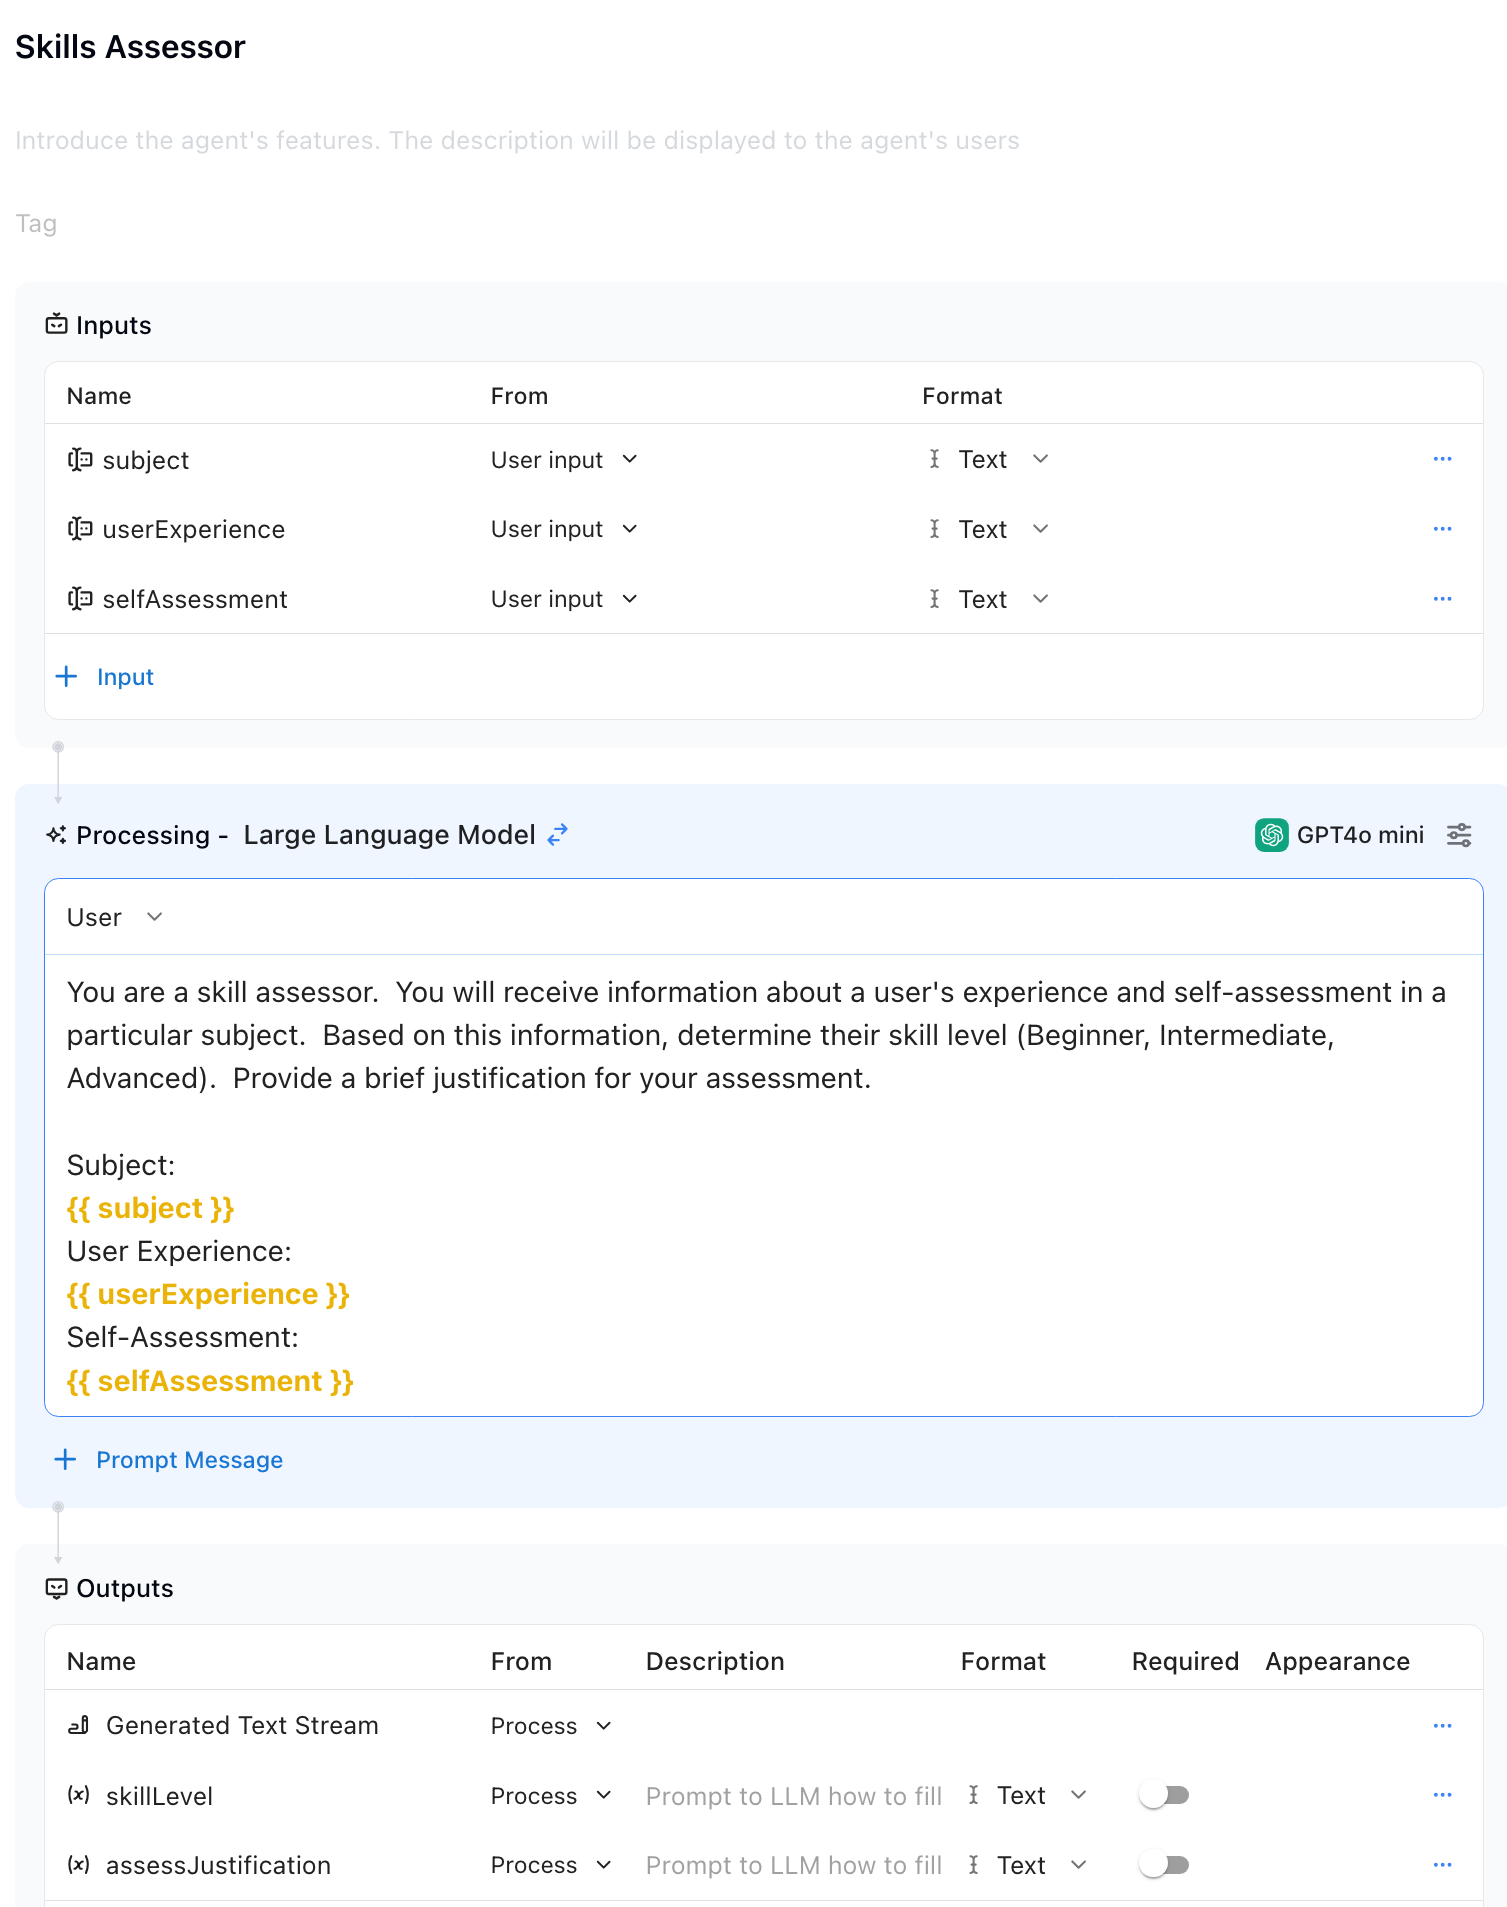Screen dimensions: 1507x1907
Task: Expand the User role dropdown
Action: (x=114, y=917)
